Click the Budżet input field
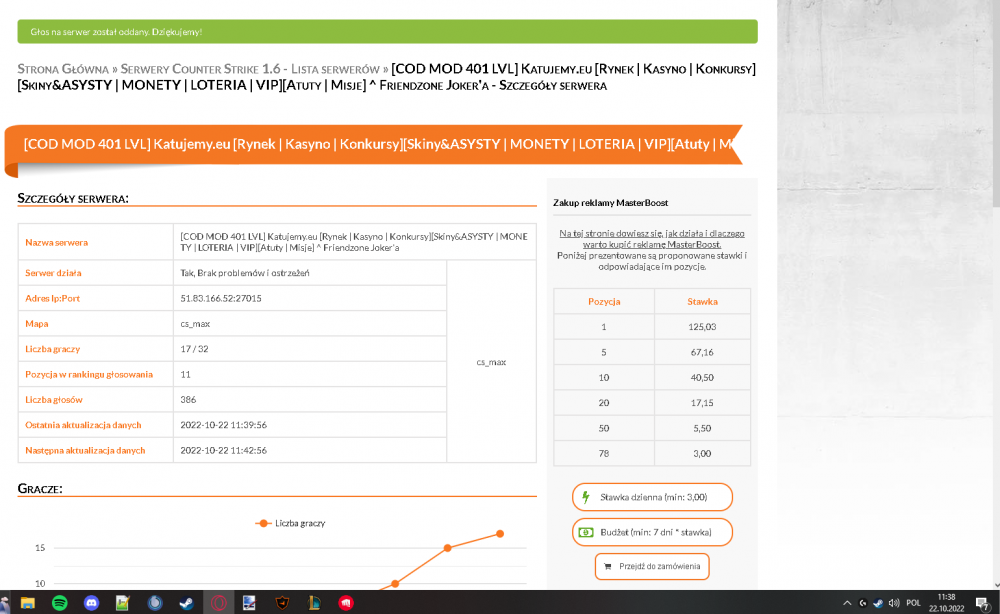The height and width of the screenshot is (614, 1000). [x=652, y=532]
